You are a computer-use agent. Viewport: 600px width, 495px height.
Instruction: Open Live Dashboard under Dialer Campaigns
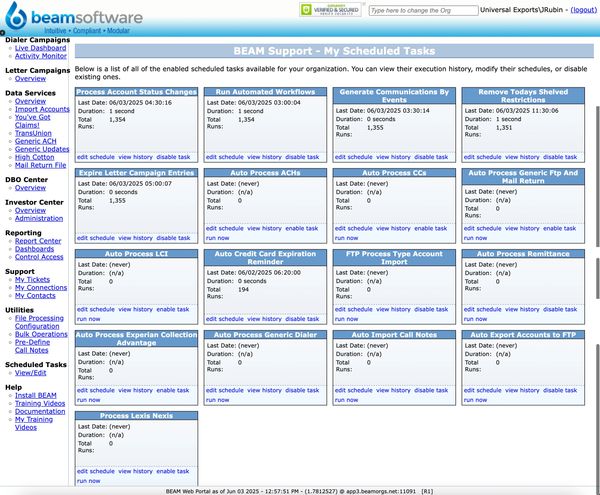tap(41, 47)
